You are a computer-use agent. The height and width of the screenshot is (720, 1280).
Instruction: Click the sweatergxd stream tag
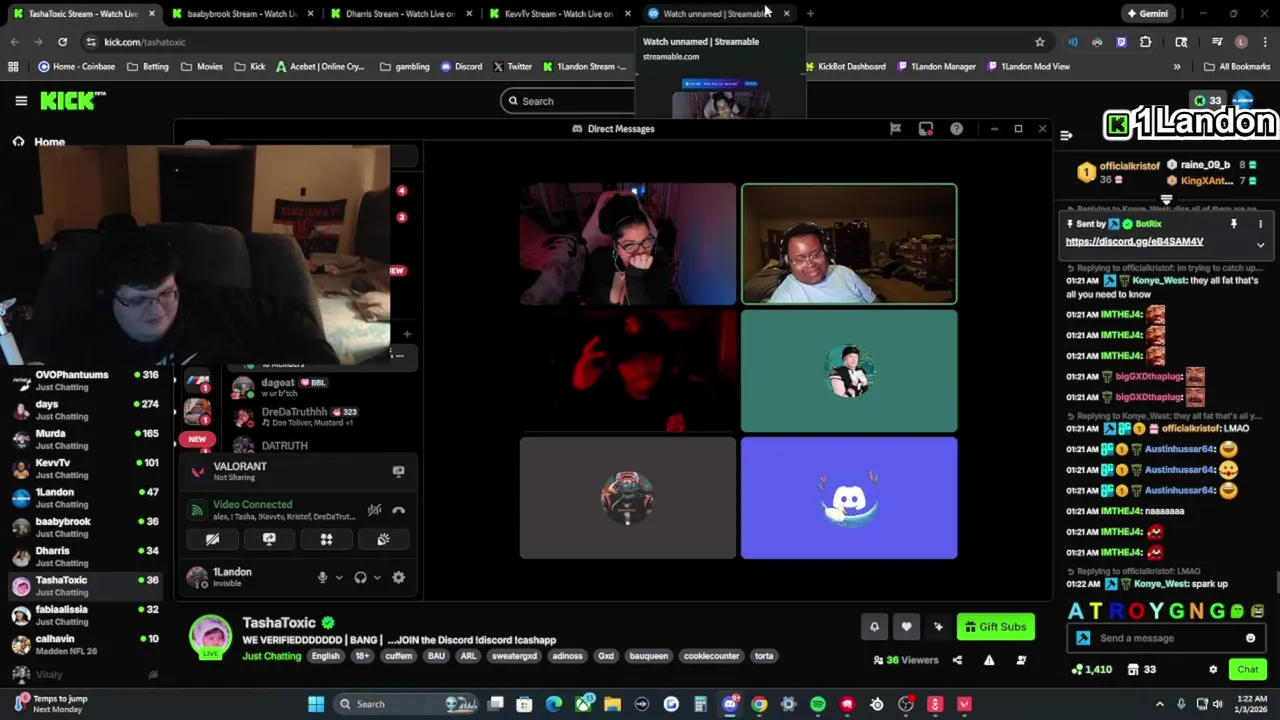click(x=514, y=656)
